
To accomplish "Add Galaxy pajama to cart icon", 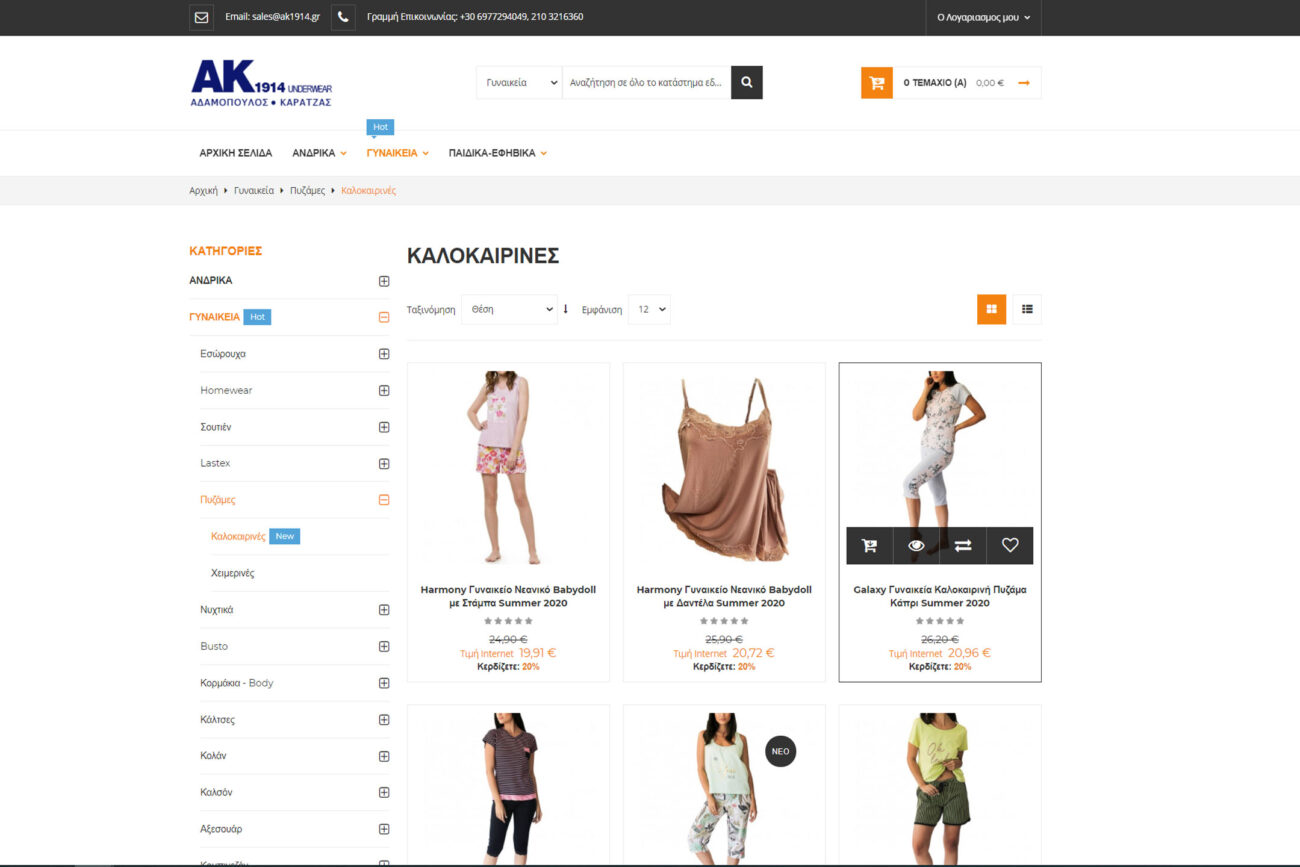I will 869,546.
